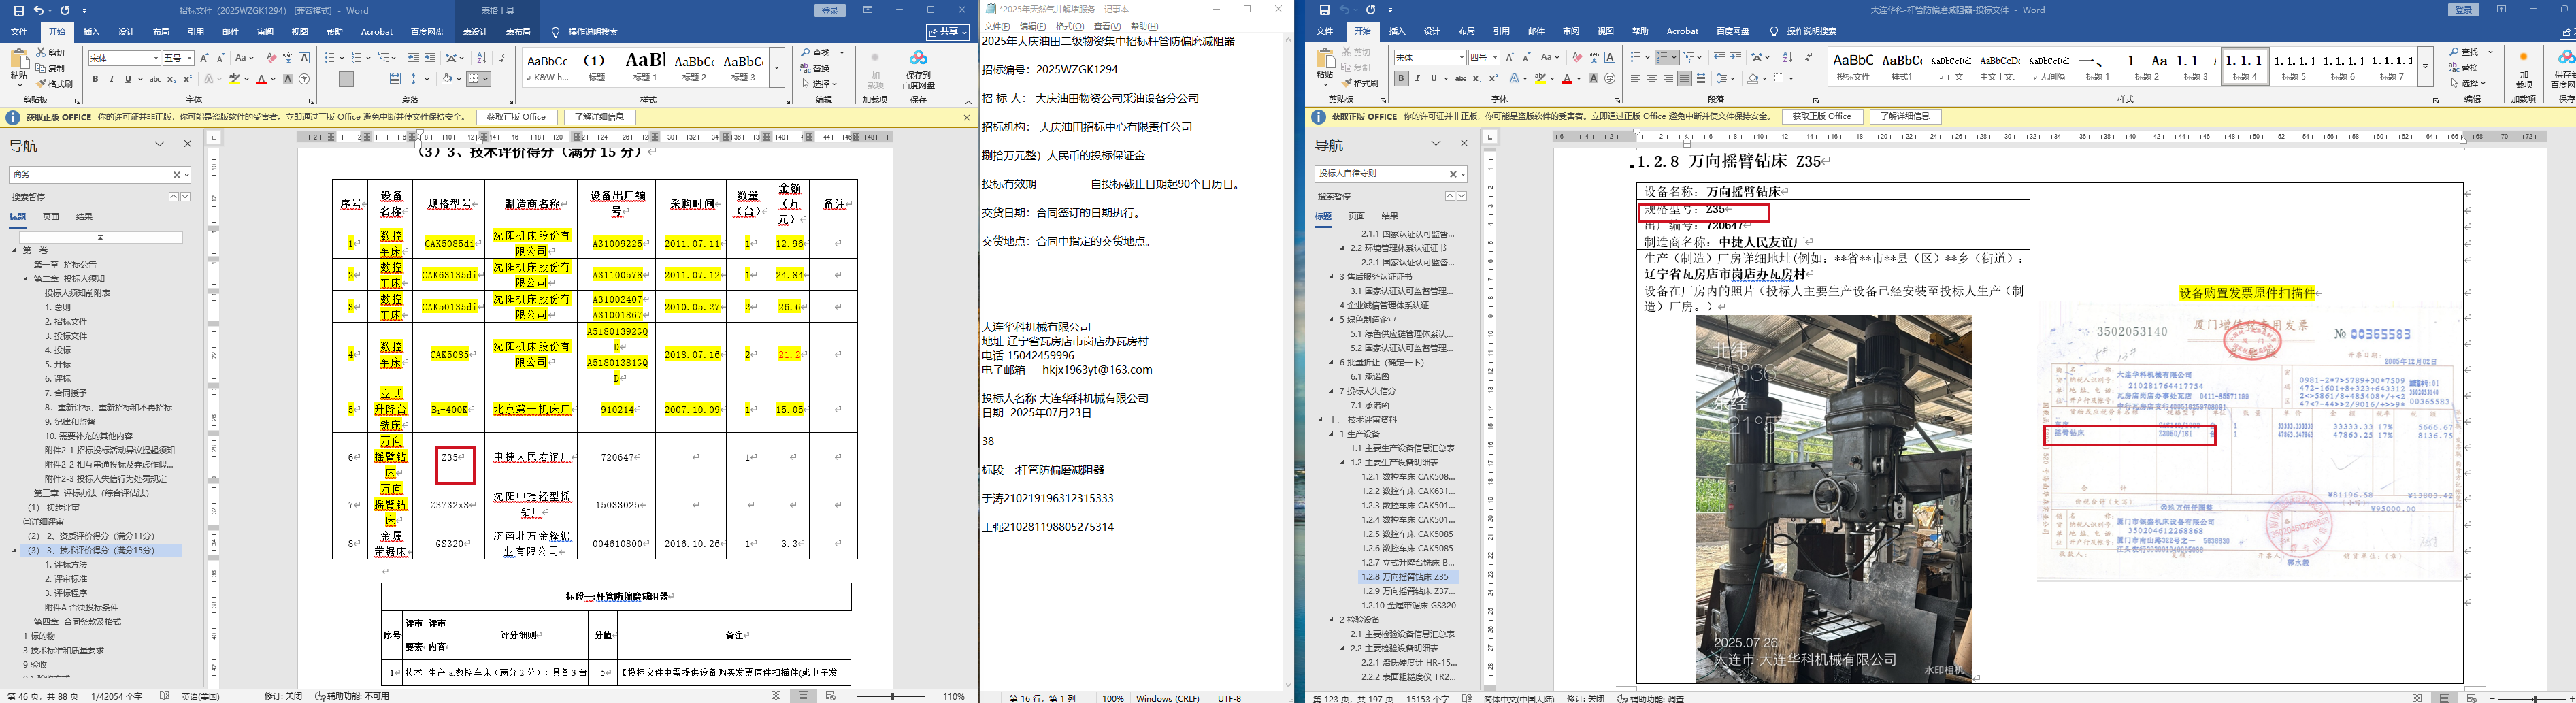Toggle subscript in right Word ribbon
2576x703 pixels.
point(1478,78)
